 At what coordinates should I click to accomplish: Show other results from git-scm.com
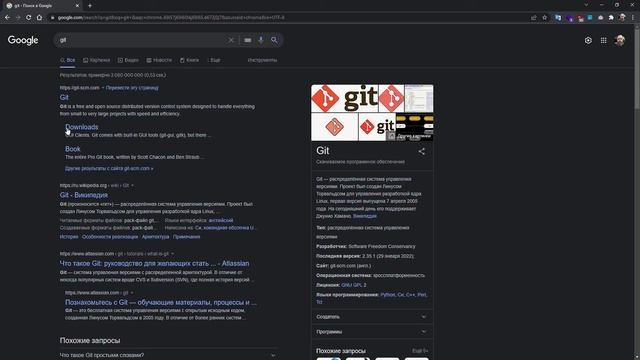[x=109, y=168]
